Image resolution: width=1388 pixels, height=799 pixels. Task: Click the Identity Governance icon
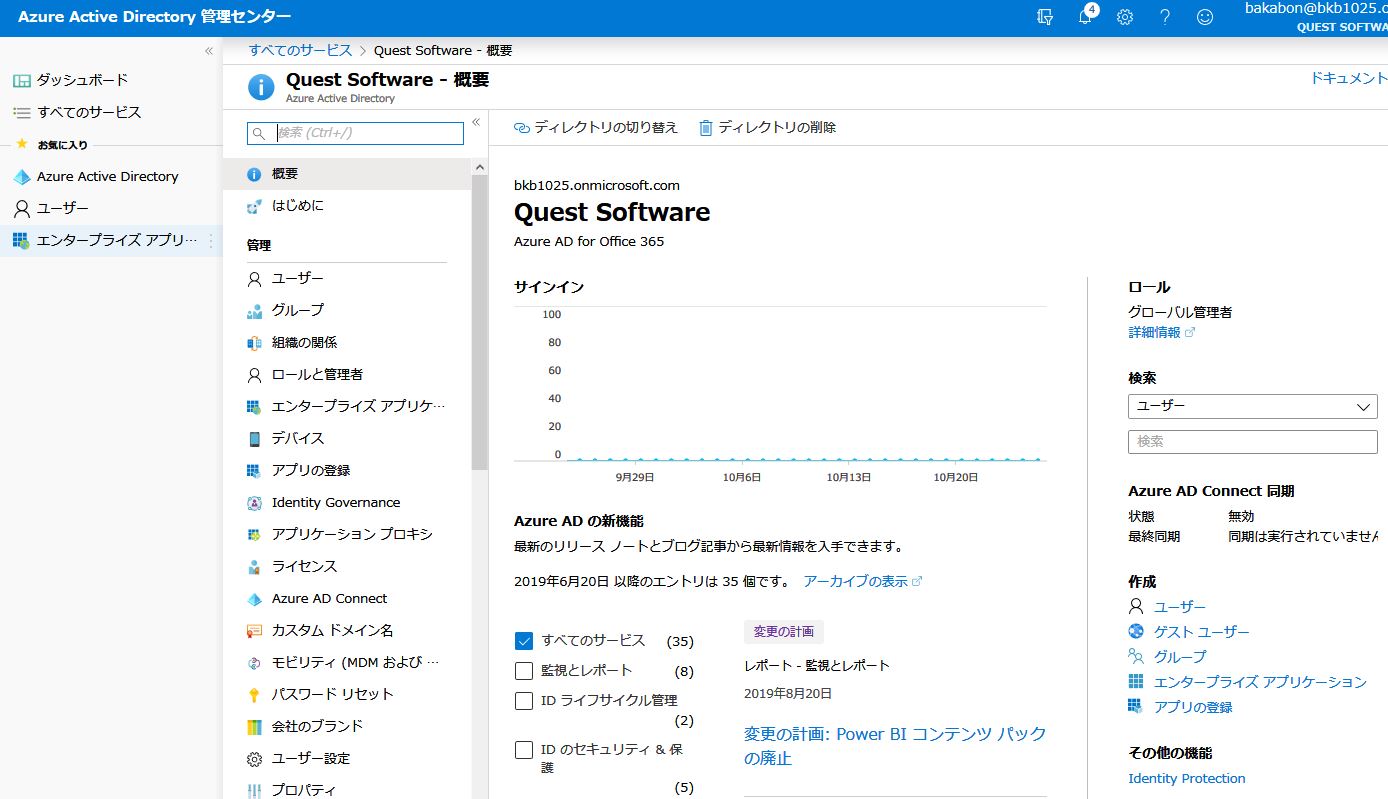254,503
